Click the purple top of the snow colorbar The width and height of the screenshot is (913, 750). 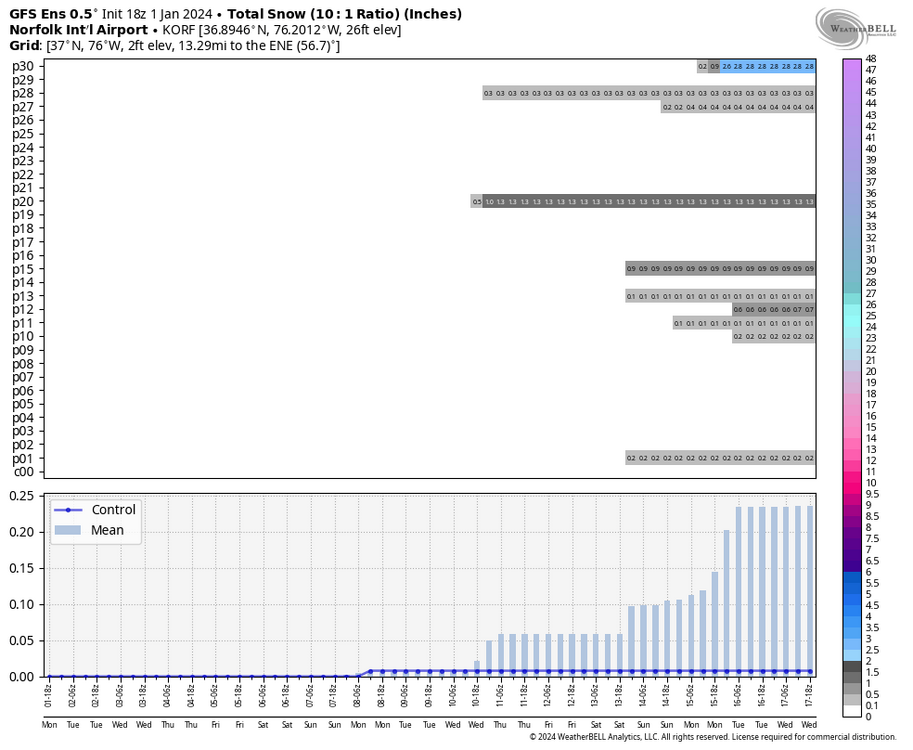pyautogui.click(x=849, y=64)
